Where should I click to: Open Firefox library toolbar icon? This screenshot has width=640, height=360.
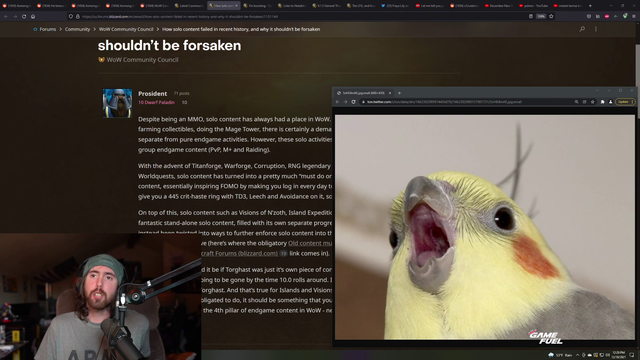click(598, 16)
